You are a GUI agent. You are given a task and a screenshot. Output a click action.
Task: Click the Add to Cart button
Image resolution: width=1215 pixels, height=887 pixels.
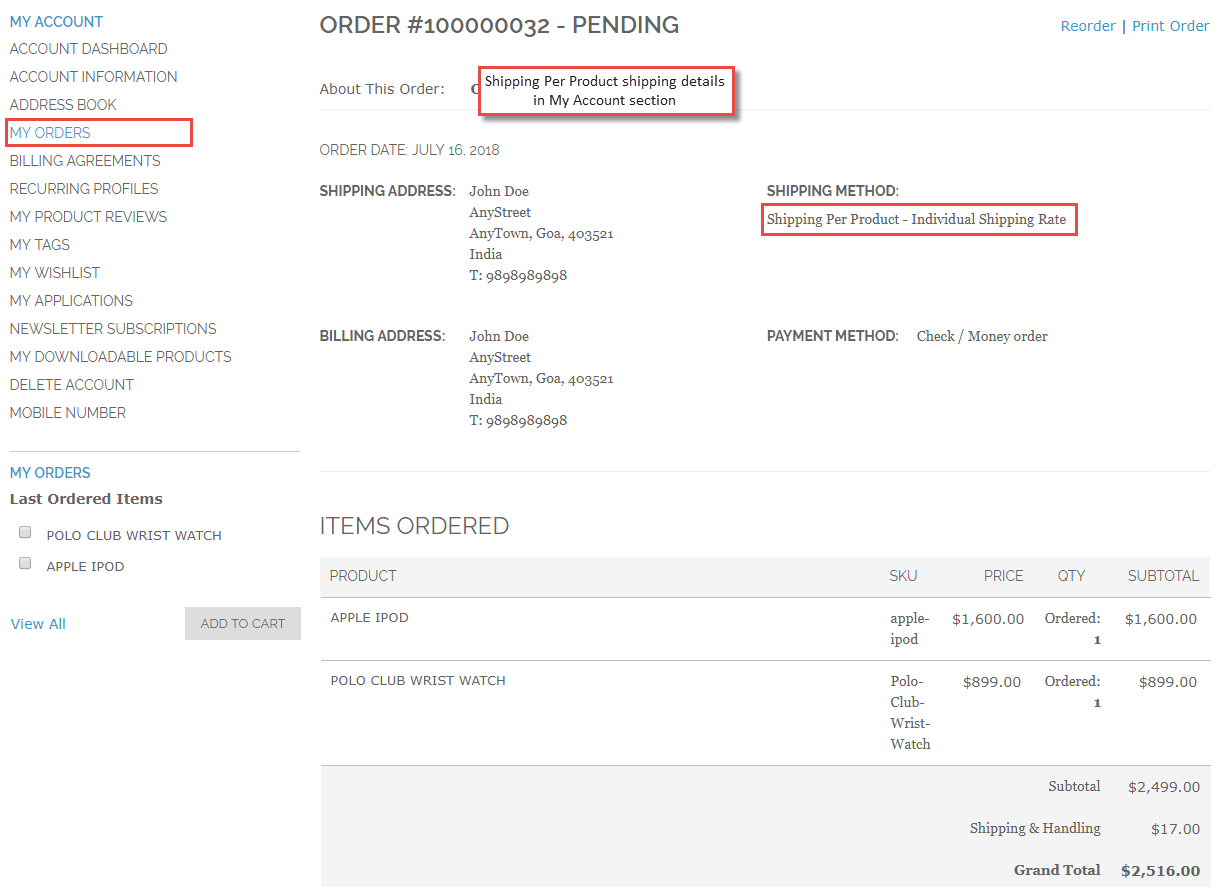(243, 623)
